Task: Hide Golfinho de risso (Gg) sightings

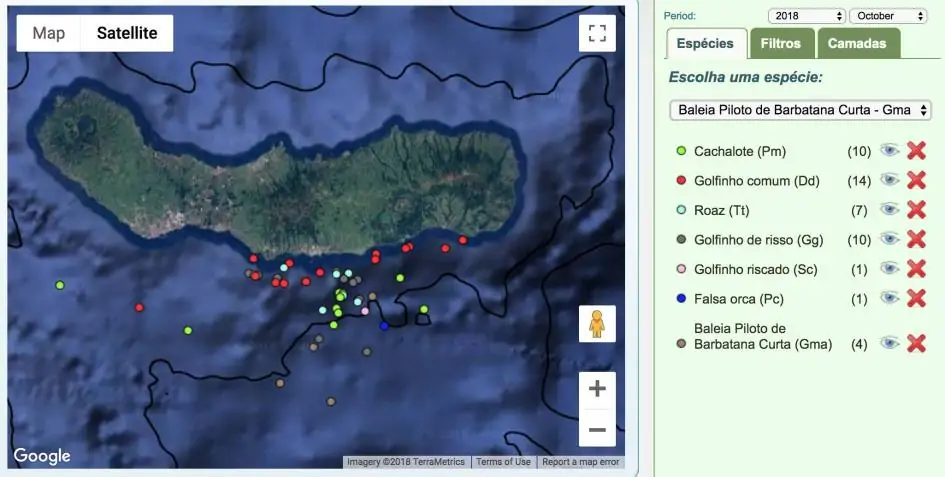Action: pos(889,239)
